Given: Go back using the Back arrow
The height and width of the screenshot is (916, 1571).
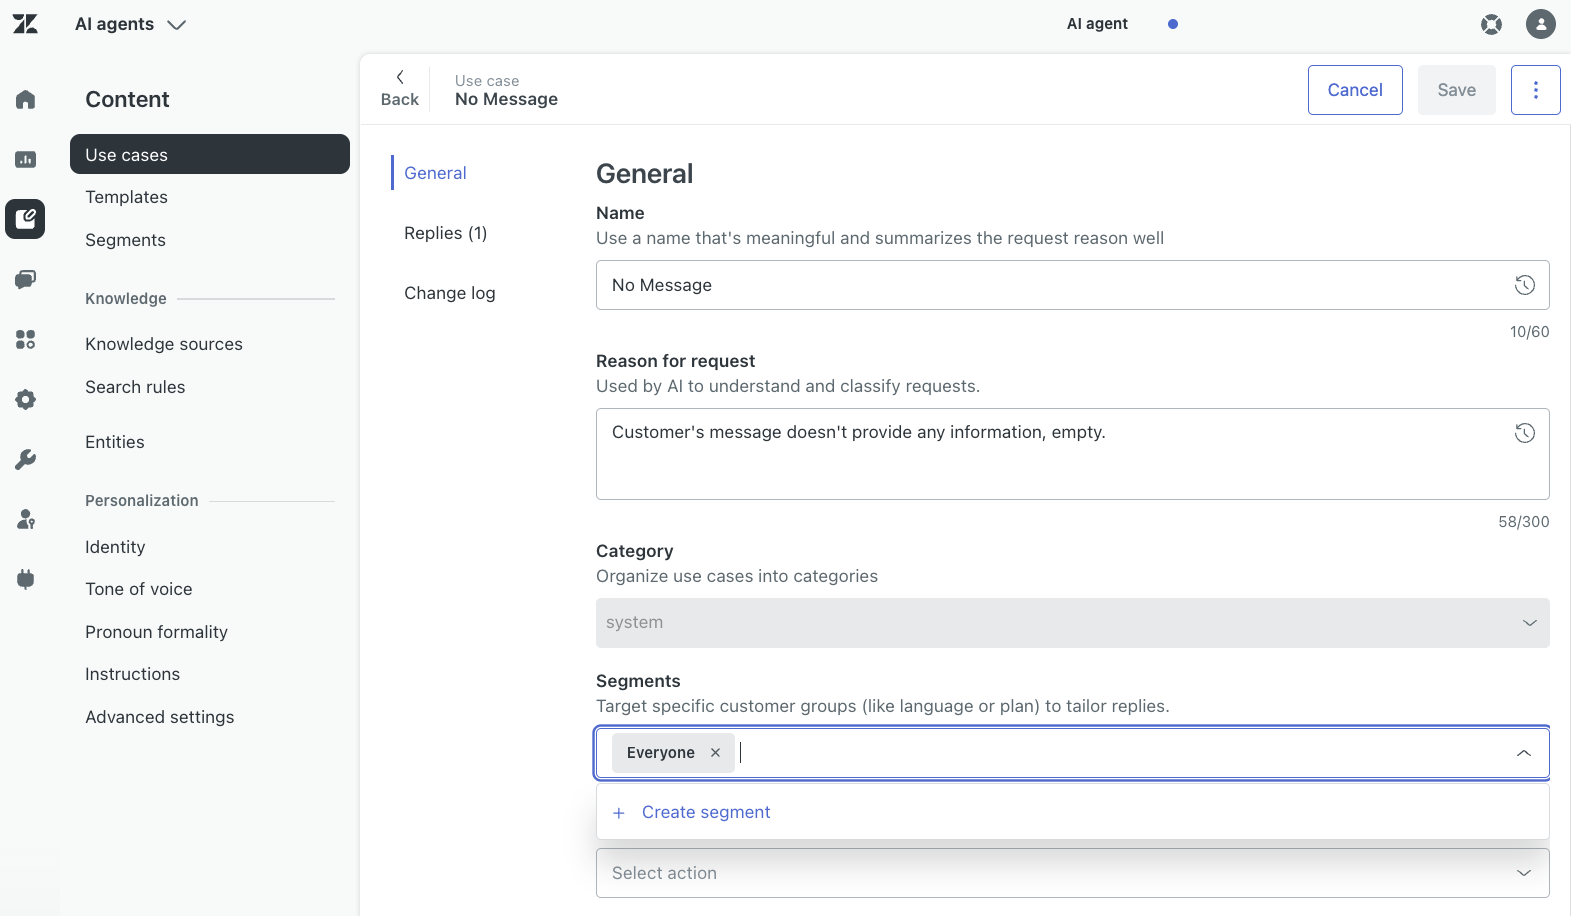Looking at the screenshot, I should tap(400, 89).
